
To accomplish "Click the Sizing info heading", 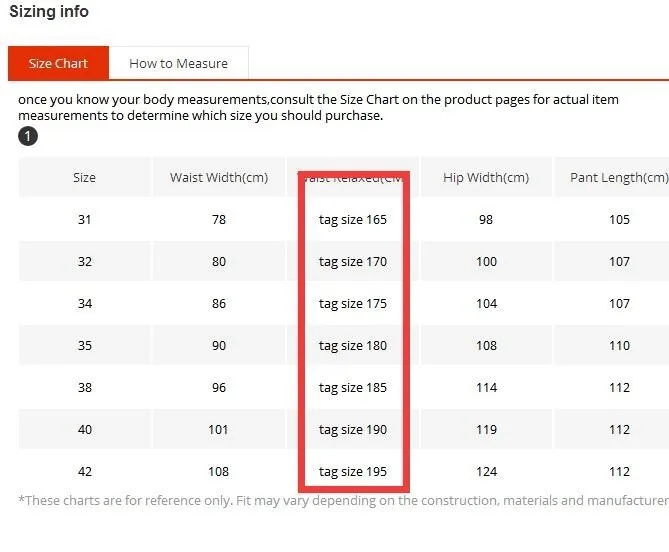I will (x=49, y=12).
